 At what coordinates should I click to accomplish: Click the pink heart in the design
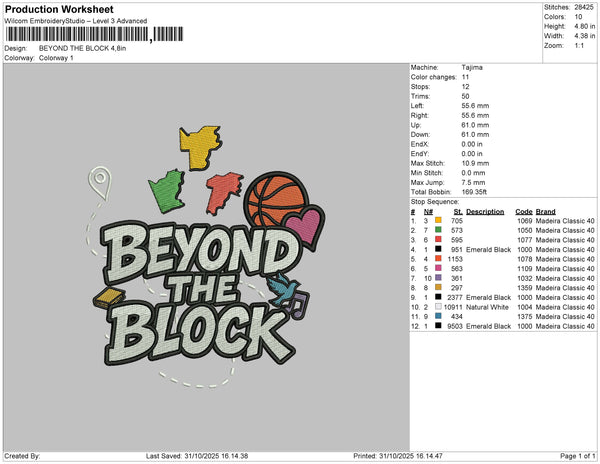tap(305, 227)
